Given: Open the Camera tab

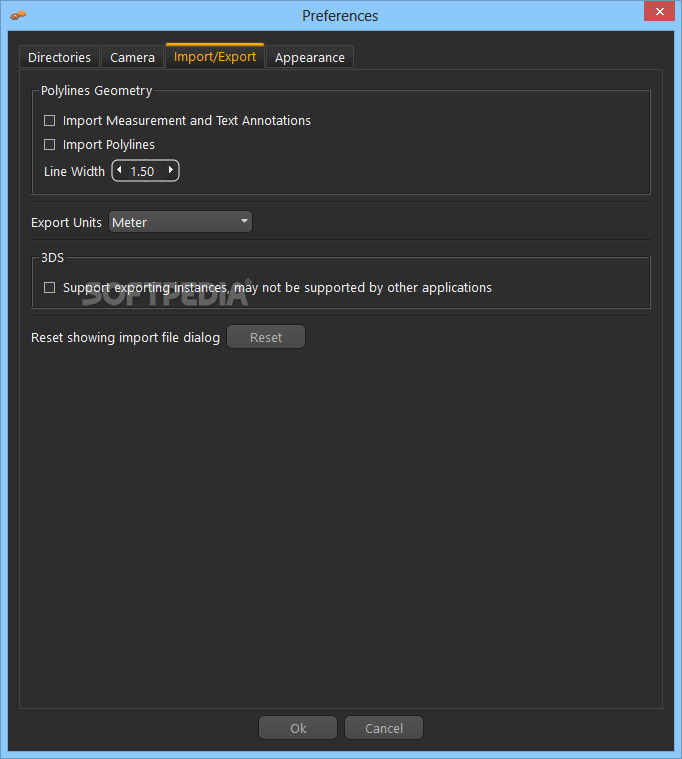Looking at the screenshot, I should pos(132,57).
